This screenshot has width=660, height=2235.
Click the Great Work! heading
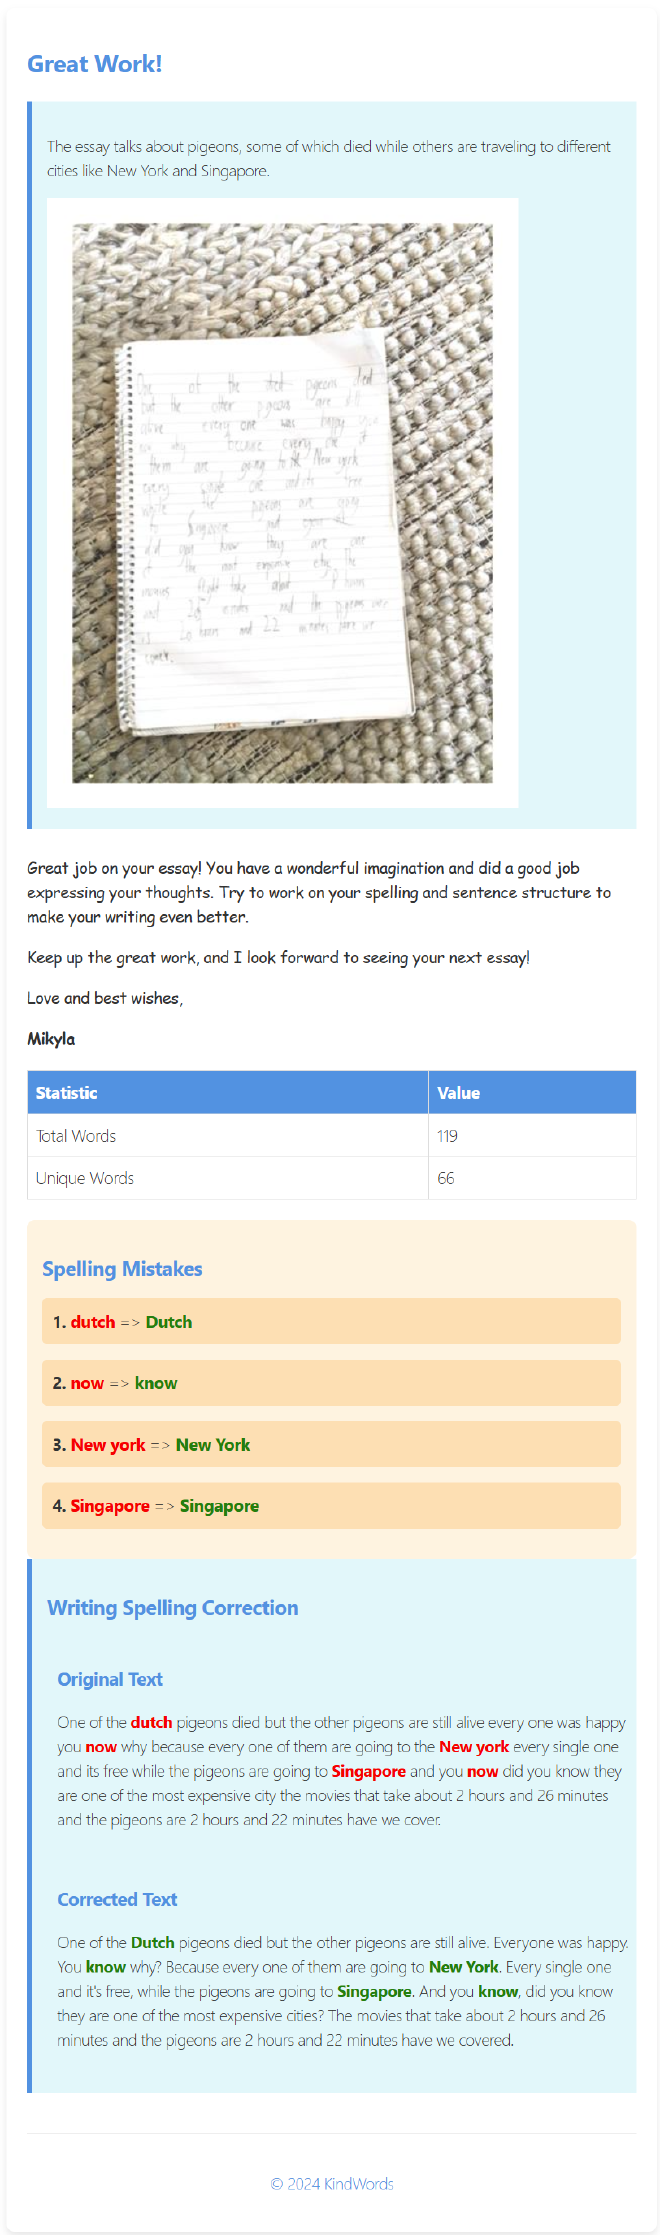94,64
